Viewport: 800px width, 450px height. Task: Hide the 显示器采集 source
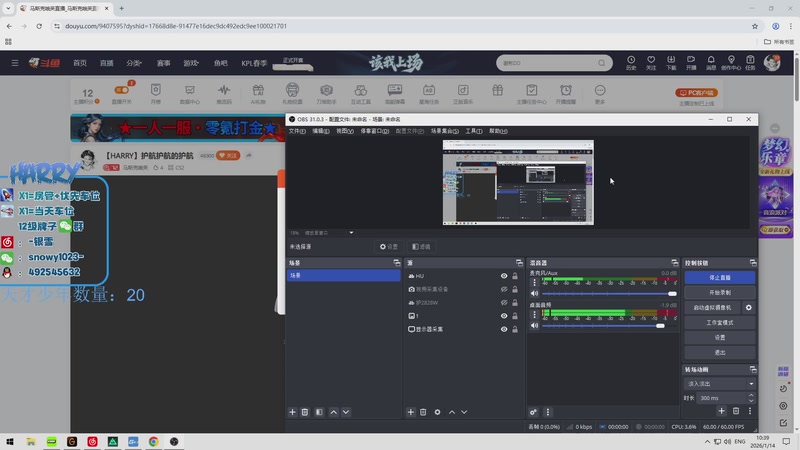pyautogui.click(x=504, y=329)
